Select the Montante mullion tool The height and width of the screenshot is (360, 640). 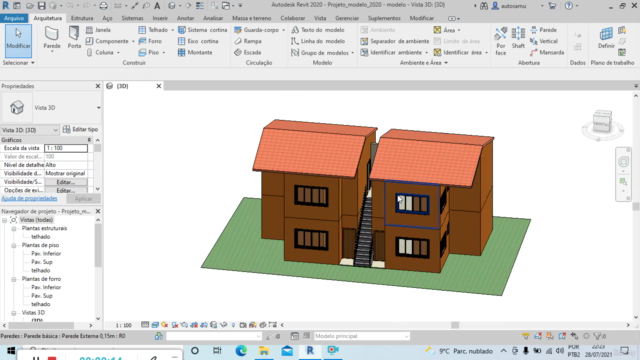[x=195, y=52]
